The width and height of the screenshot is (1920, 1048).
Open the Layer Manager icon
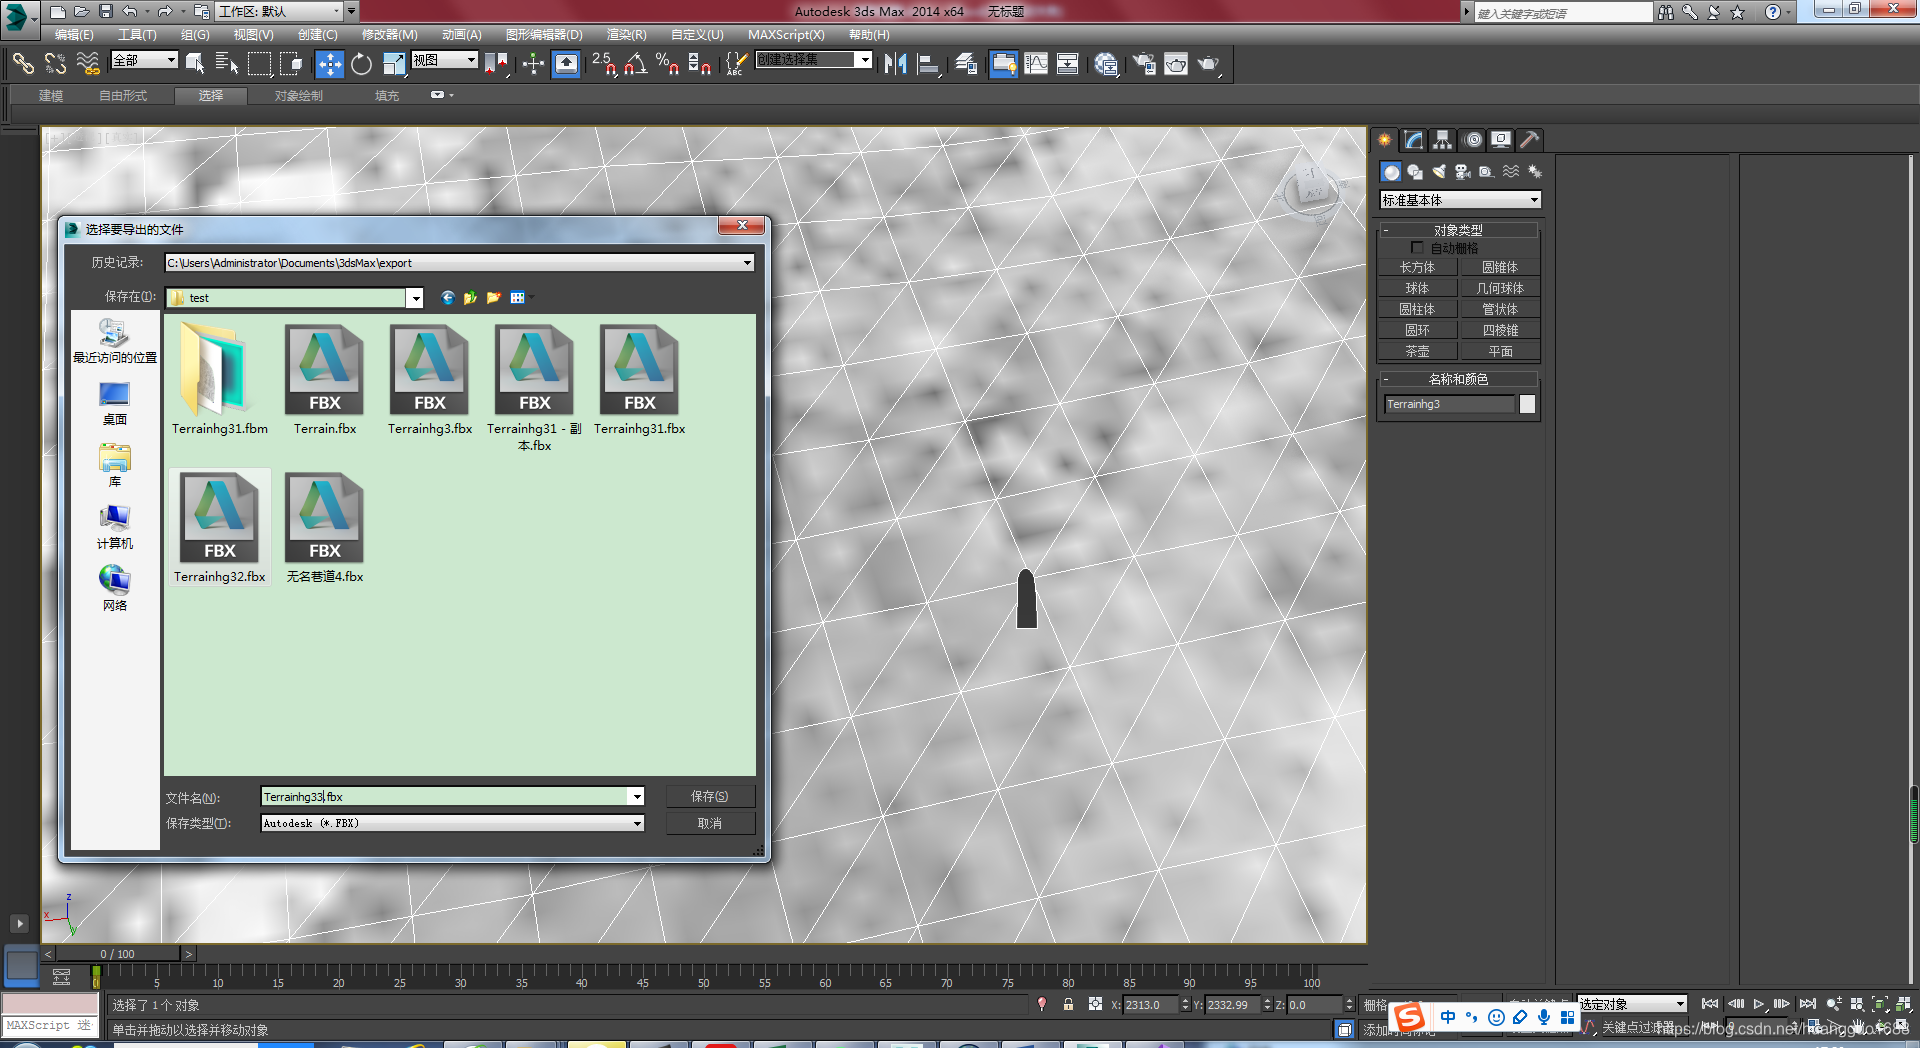[965, 64]
